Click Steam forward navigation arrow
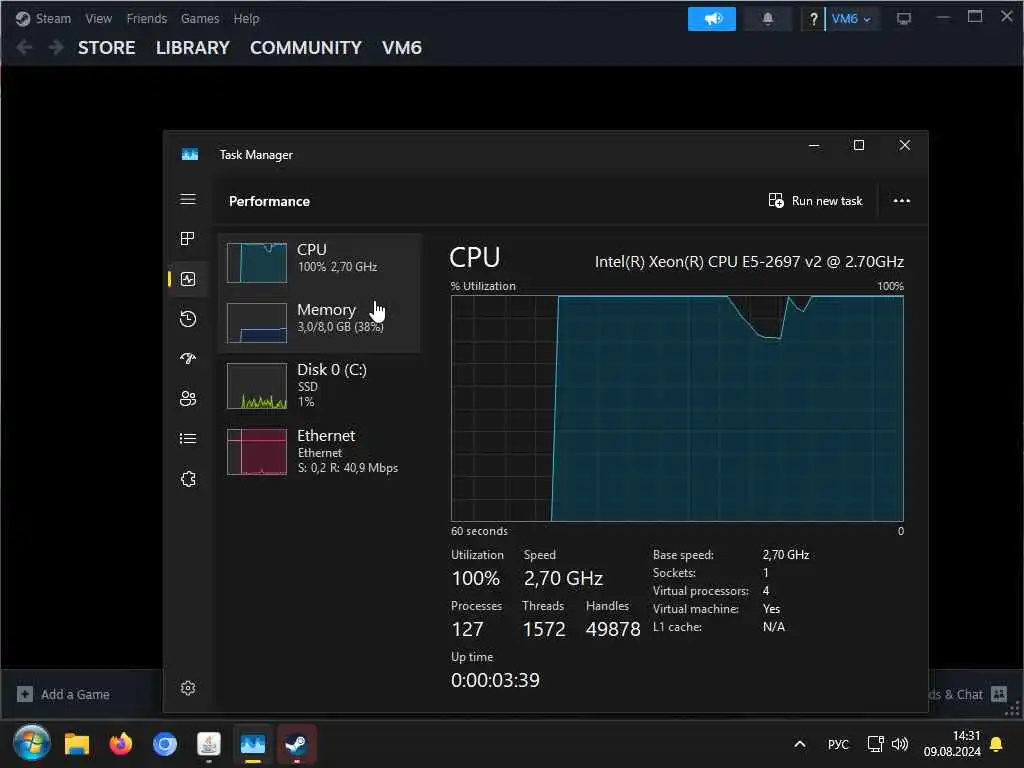 56,47
